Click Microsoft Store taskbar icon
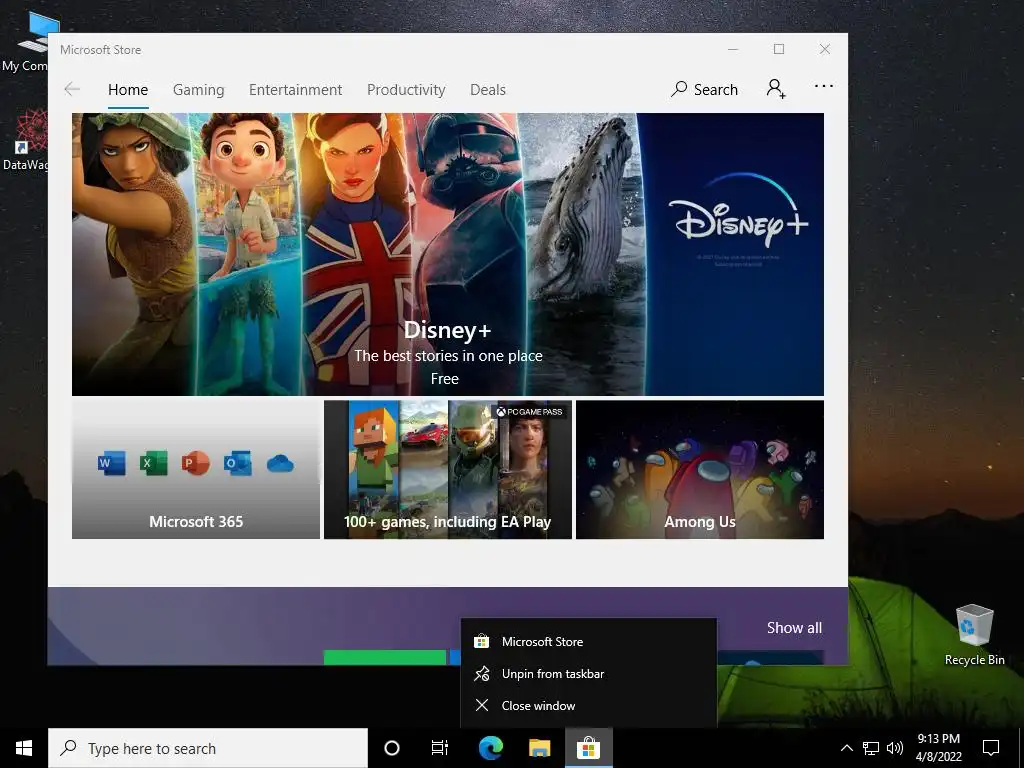1024x768 pixels. click(x=588, y=748)
